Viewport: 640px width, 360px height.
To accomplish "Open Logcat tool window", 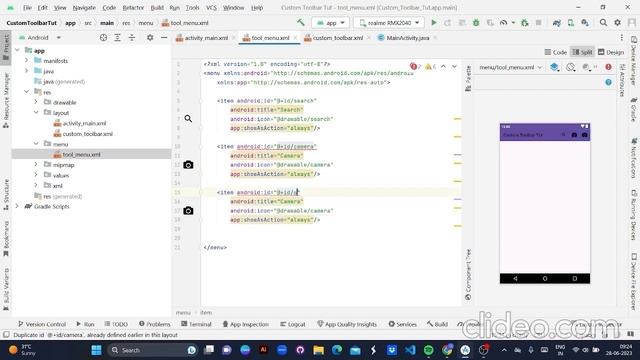I will tap(293, 324).
